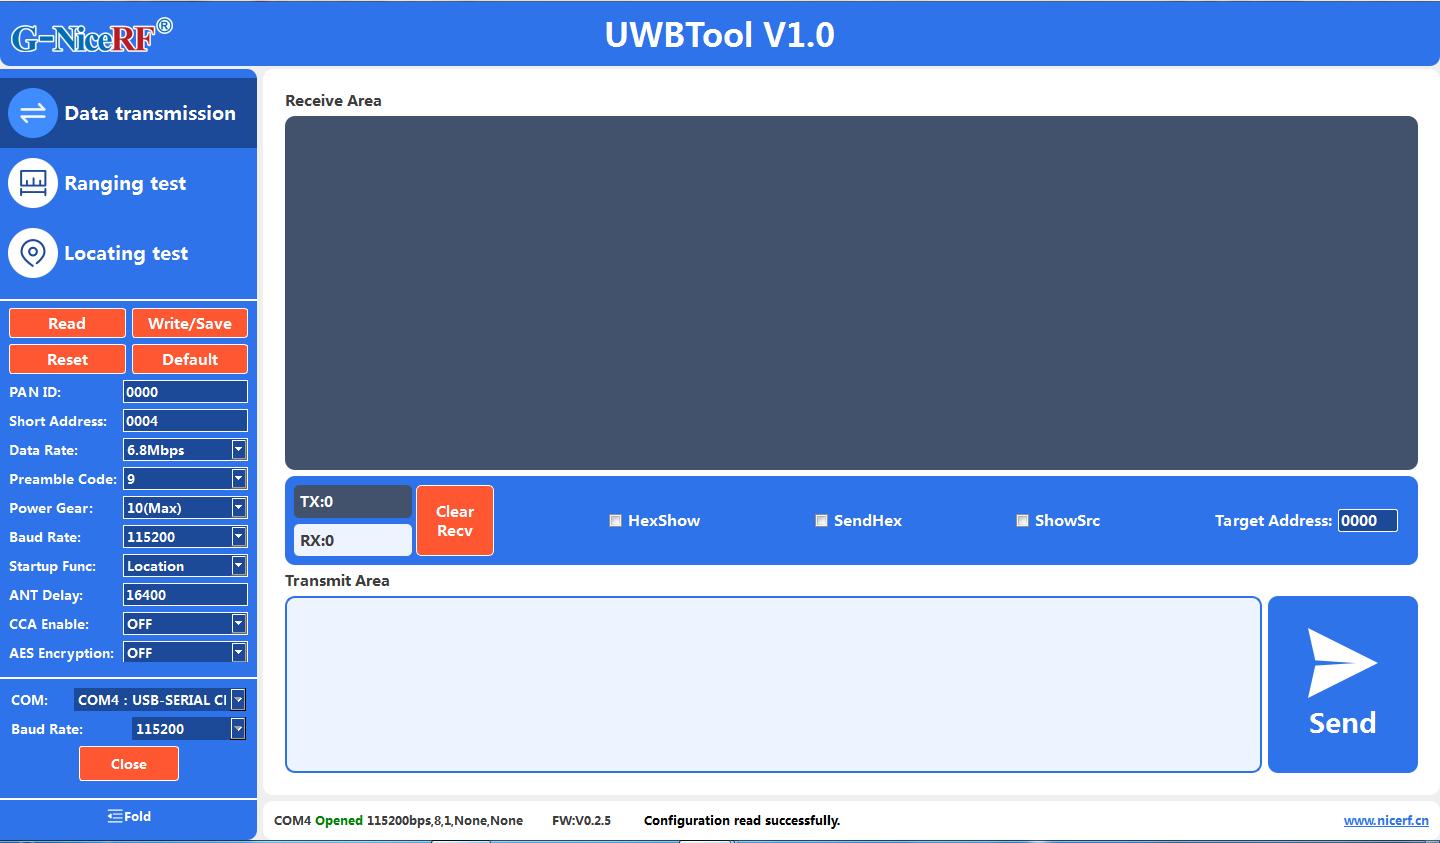This screenshot has width=1440, height=843.
Task: Click the Ranging test ruler icon
Action: coord(33,183)
